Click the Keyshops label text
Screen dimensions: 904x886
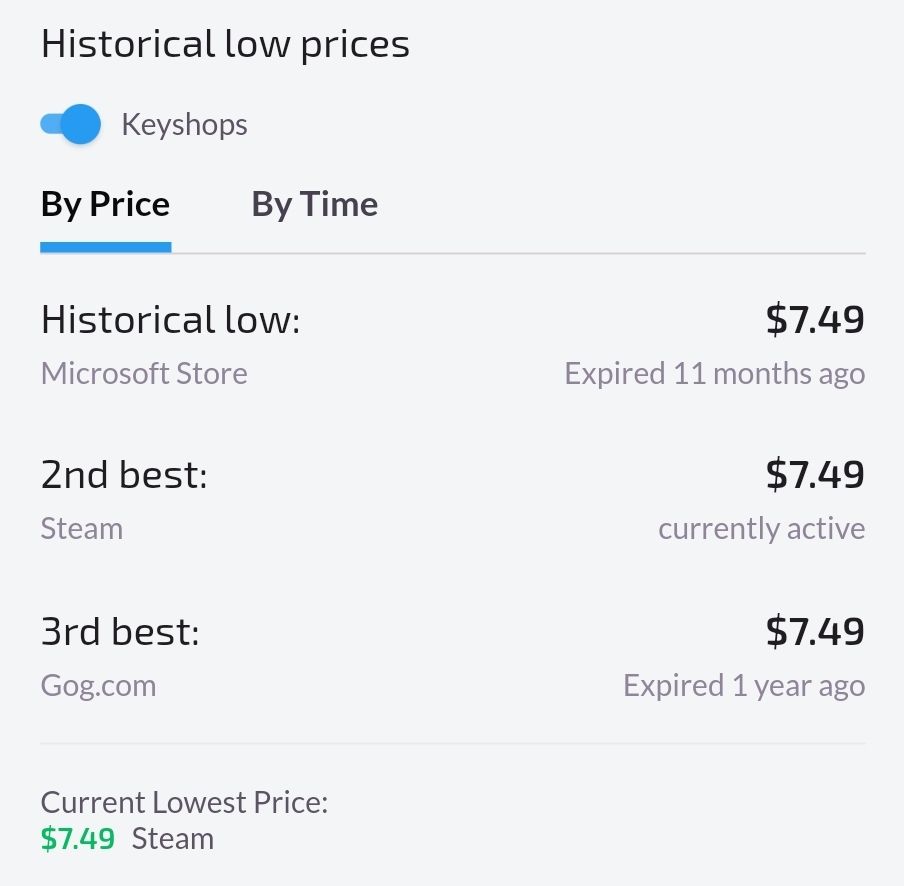tap(184, 125)
